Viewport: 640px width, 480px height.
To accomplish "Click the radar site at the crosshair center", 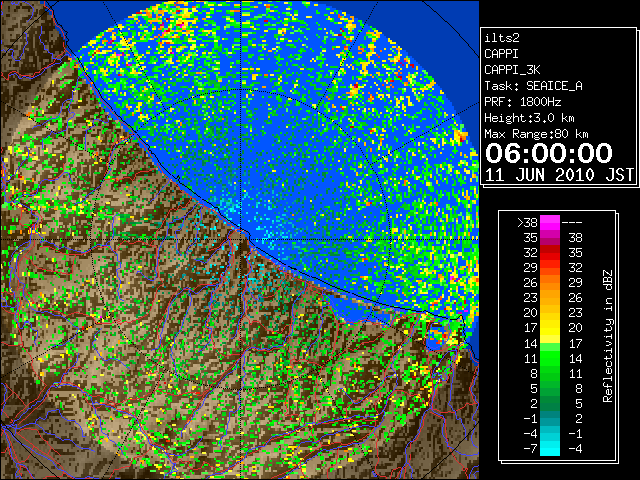I will (242, 239).
